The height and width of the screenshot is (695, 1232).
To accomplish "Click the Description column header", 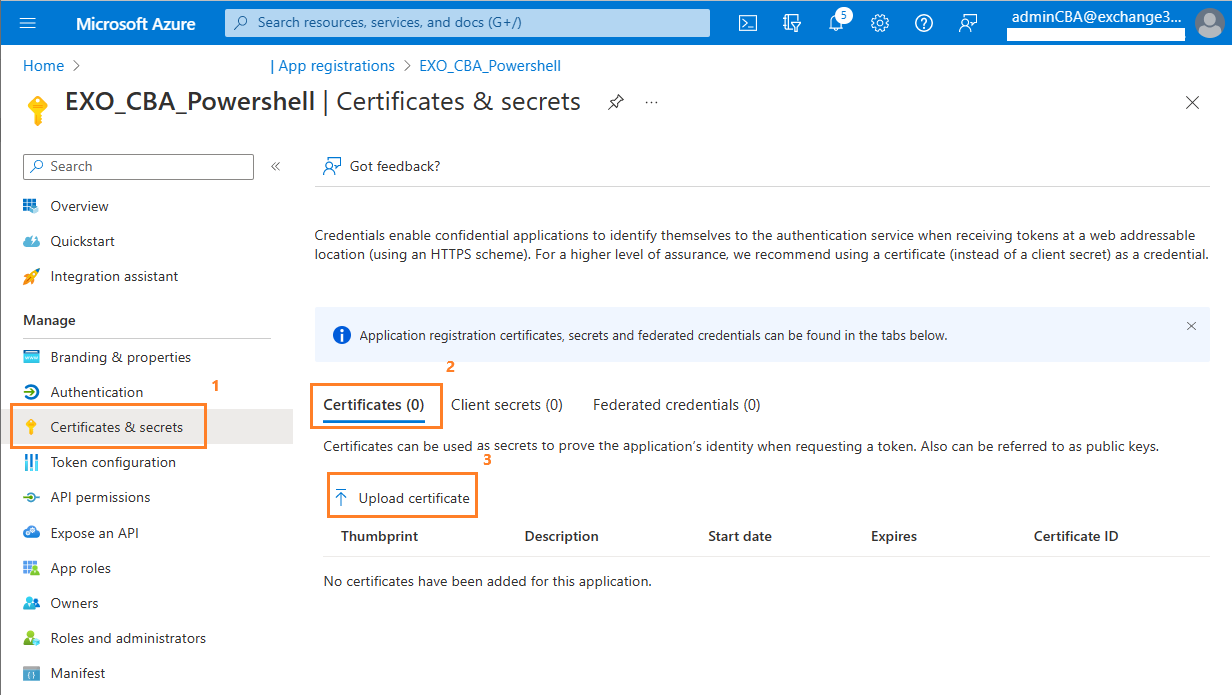I will 562,536.
